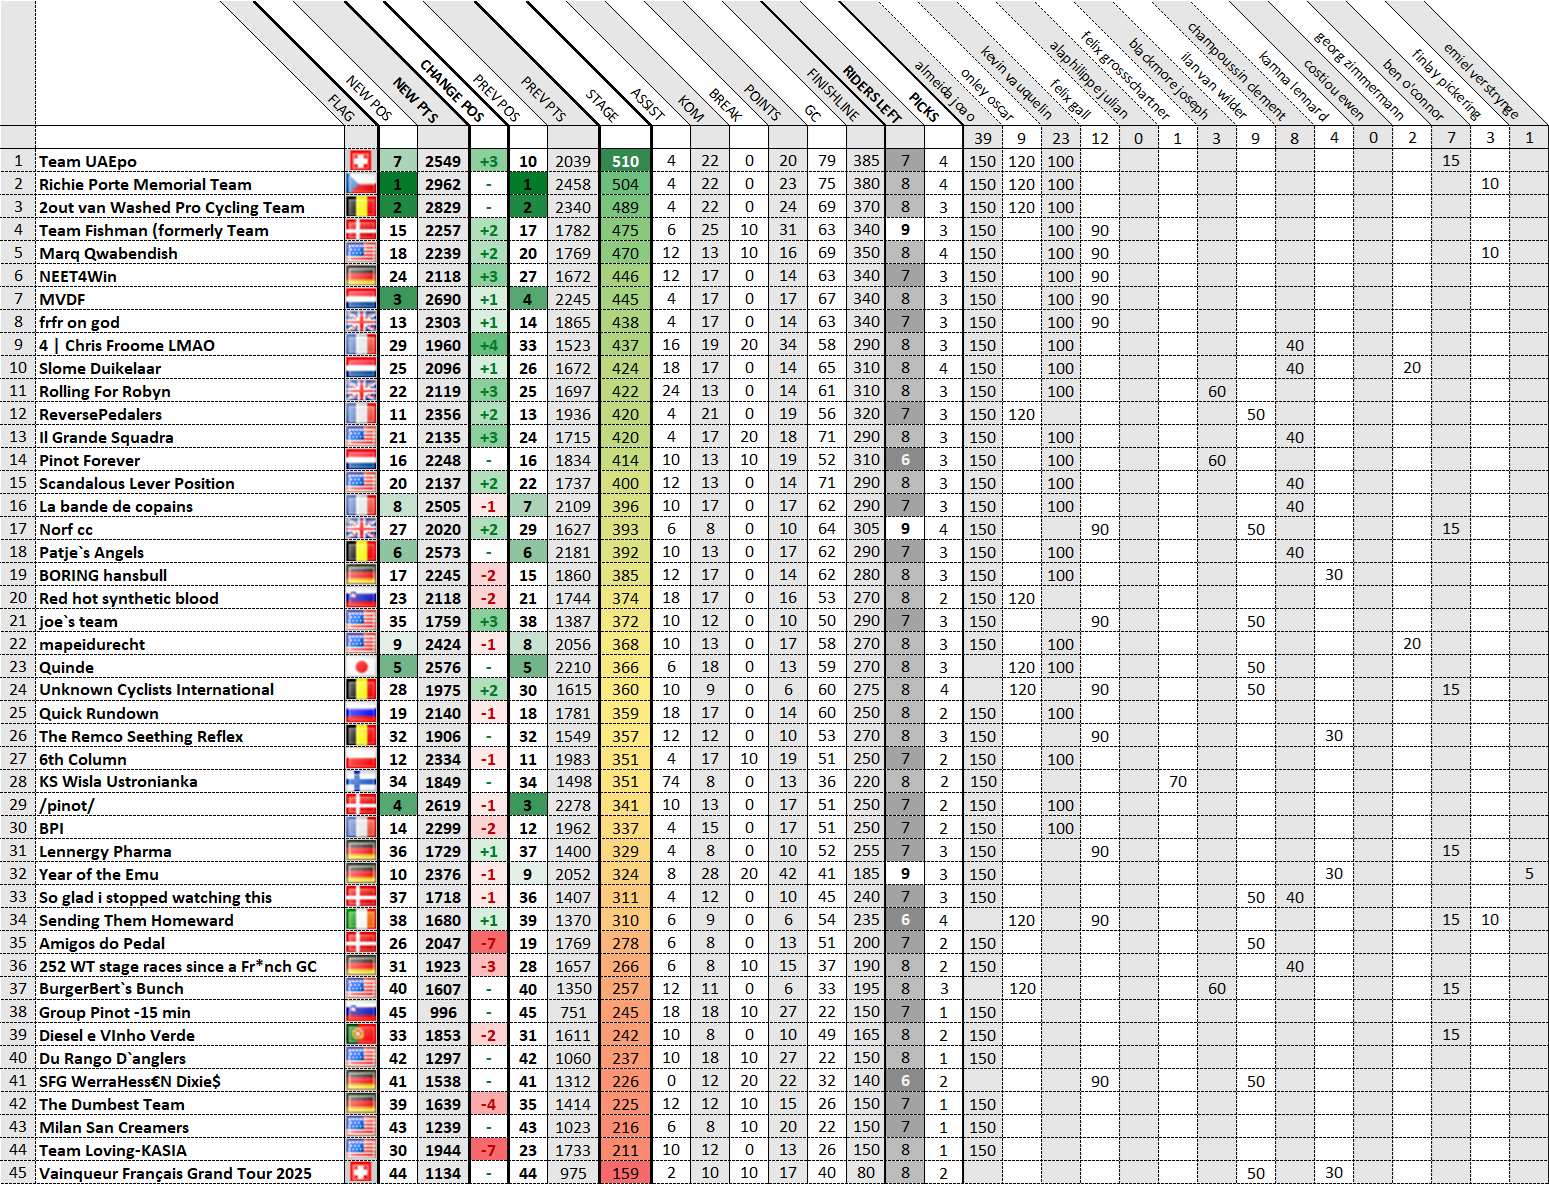Click the +4 position change for Chris Froome LMAO

[x=488, y=345]
